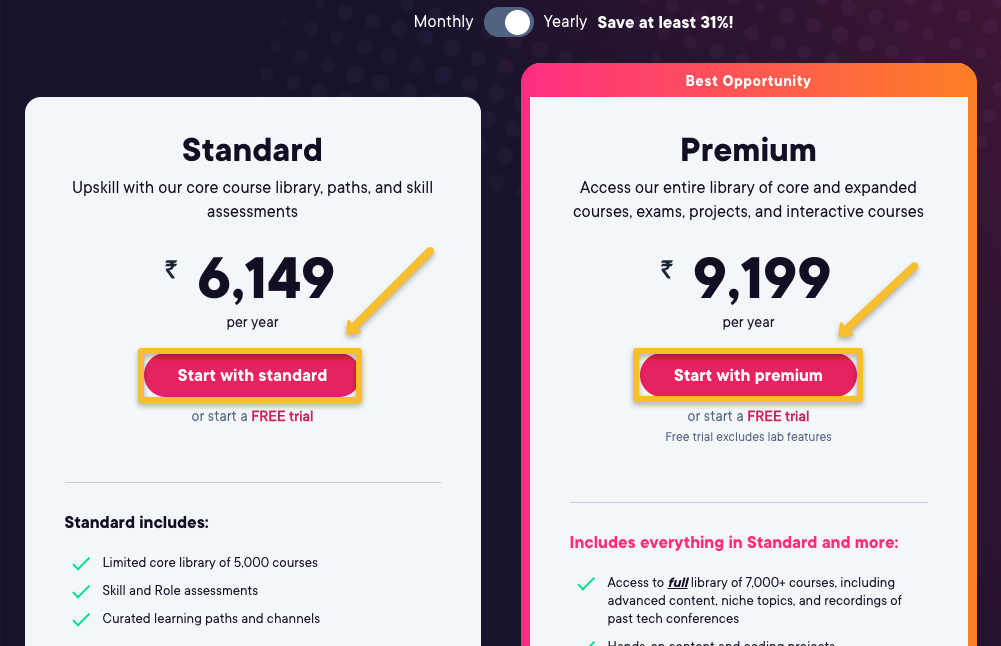This screenshot has width=1001, height=646.
Task: Toggle the billing period switch to Monthly
Action: click(508, 21)
